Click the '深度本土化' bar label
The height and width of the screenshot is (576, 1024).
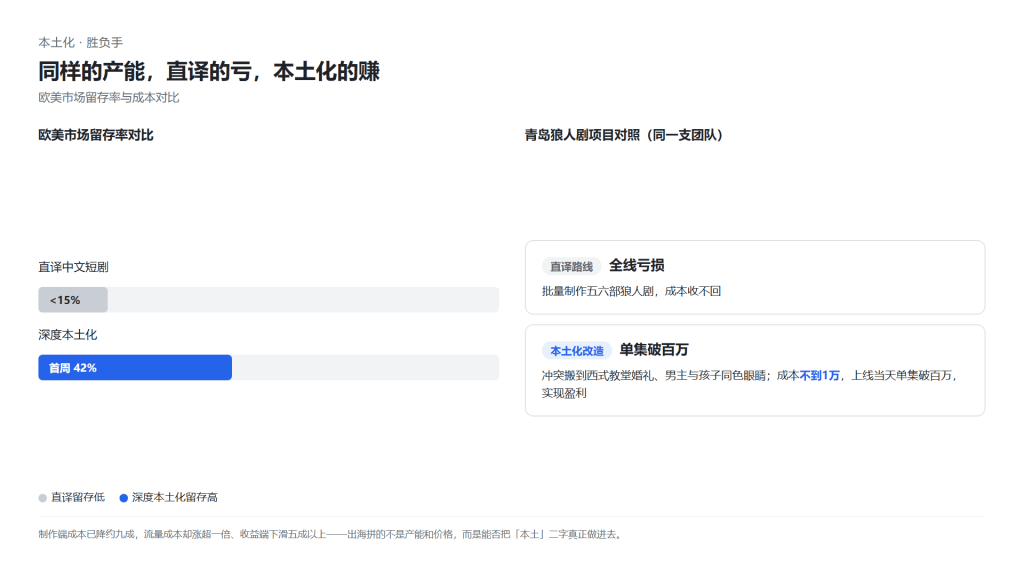tap(67, 335)
